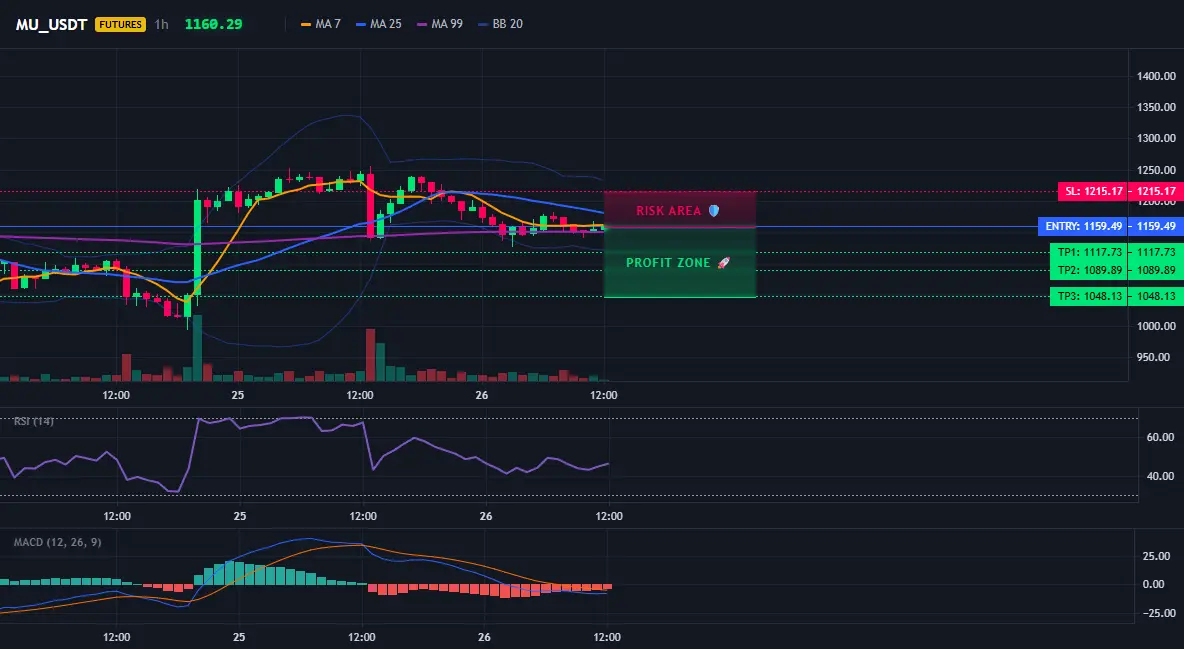Toggle the MA 99 legend entry
The width and height of the screenshot is (1184, 649).
click(x=440, y=24)
